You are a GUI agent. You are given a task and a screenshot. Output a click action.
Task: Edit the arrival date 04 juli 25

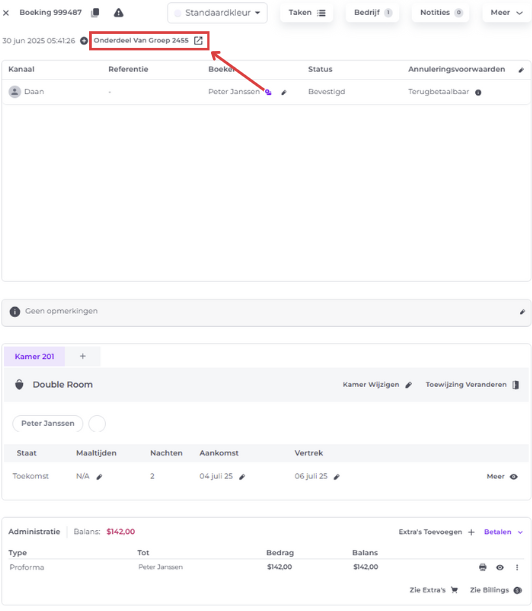[242, 477]
